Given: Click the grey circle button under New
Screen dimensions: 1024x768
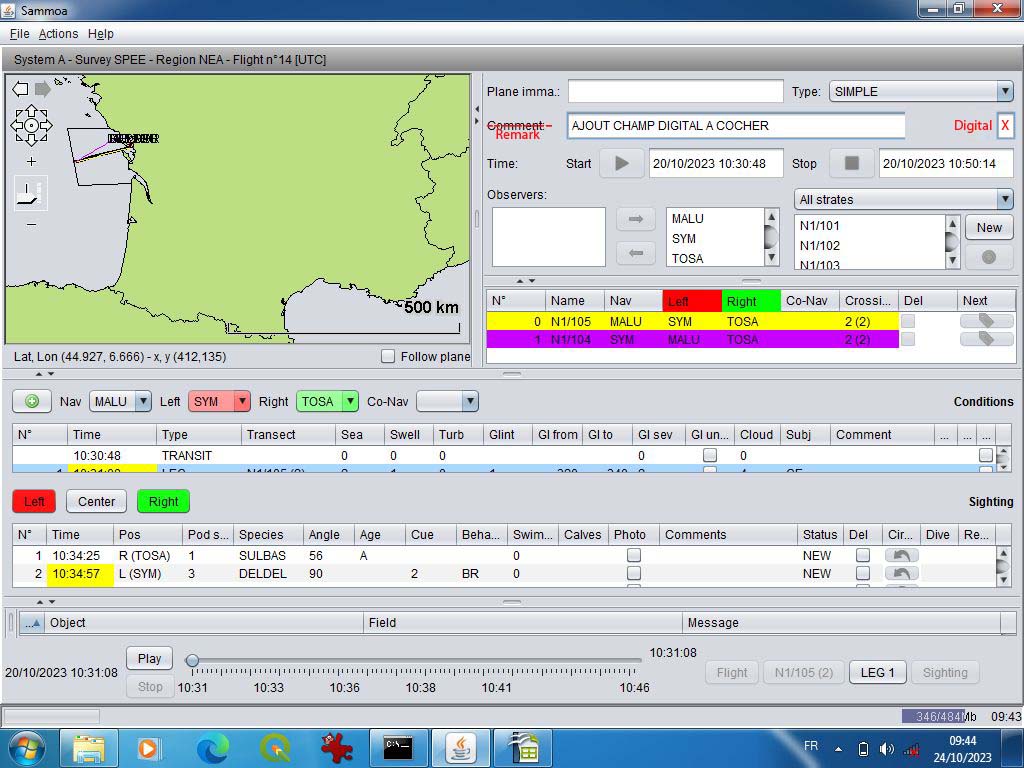Looking at the screenshot, I should [x=989, y=257].
